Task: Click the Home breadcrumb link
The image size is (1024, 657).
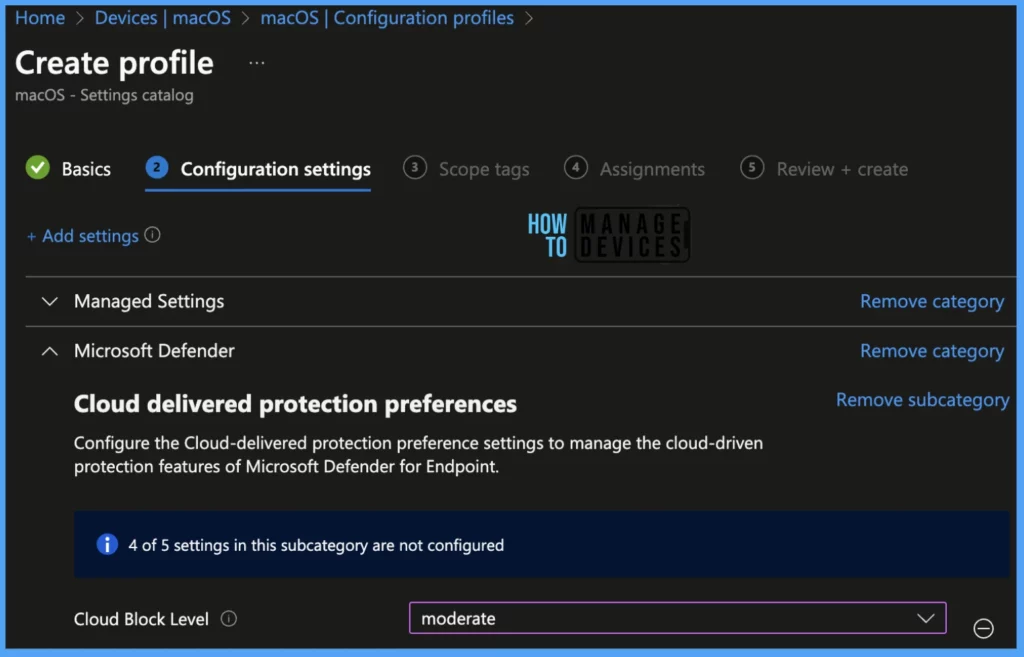Action: 40,18
